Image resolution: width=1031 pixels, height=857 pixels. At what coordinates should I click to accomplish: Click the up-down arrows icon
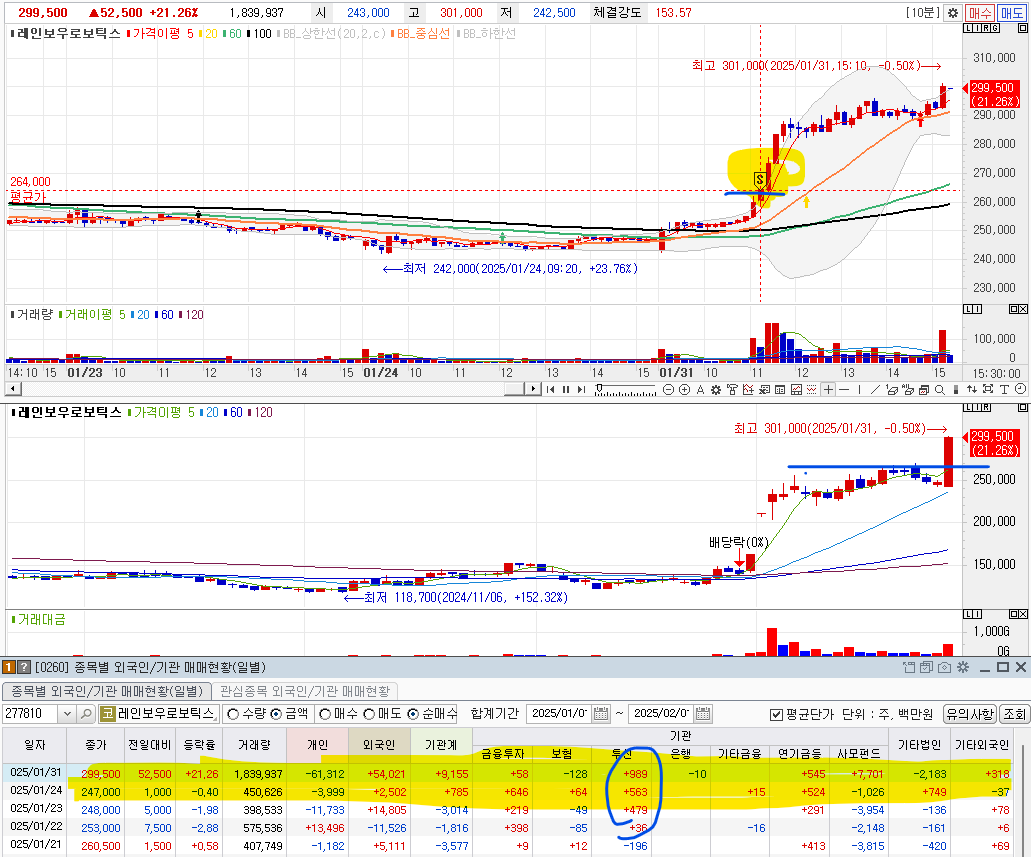(971, 389)
